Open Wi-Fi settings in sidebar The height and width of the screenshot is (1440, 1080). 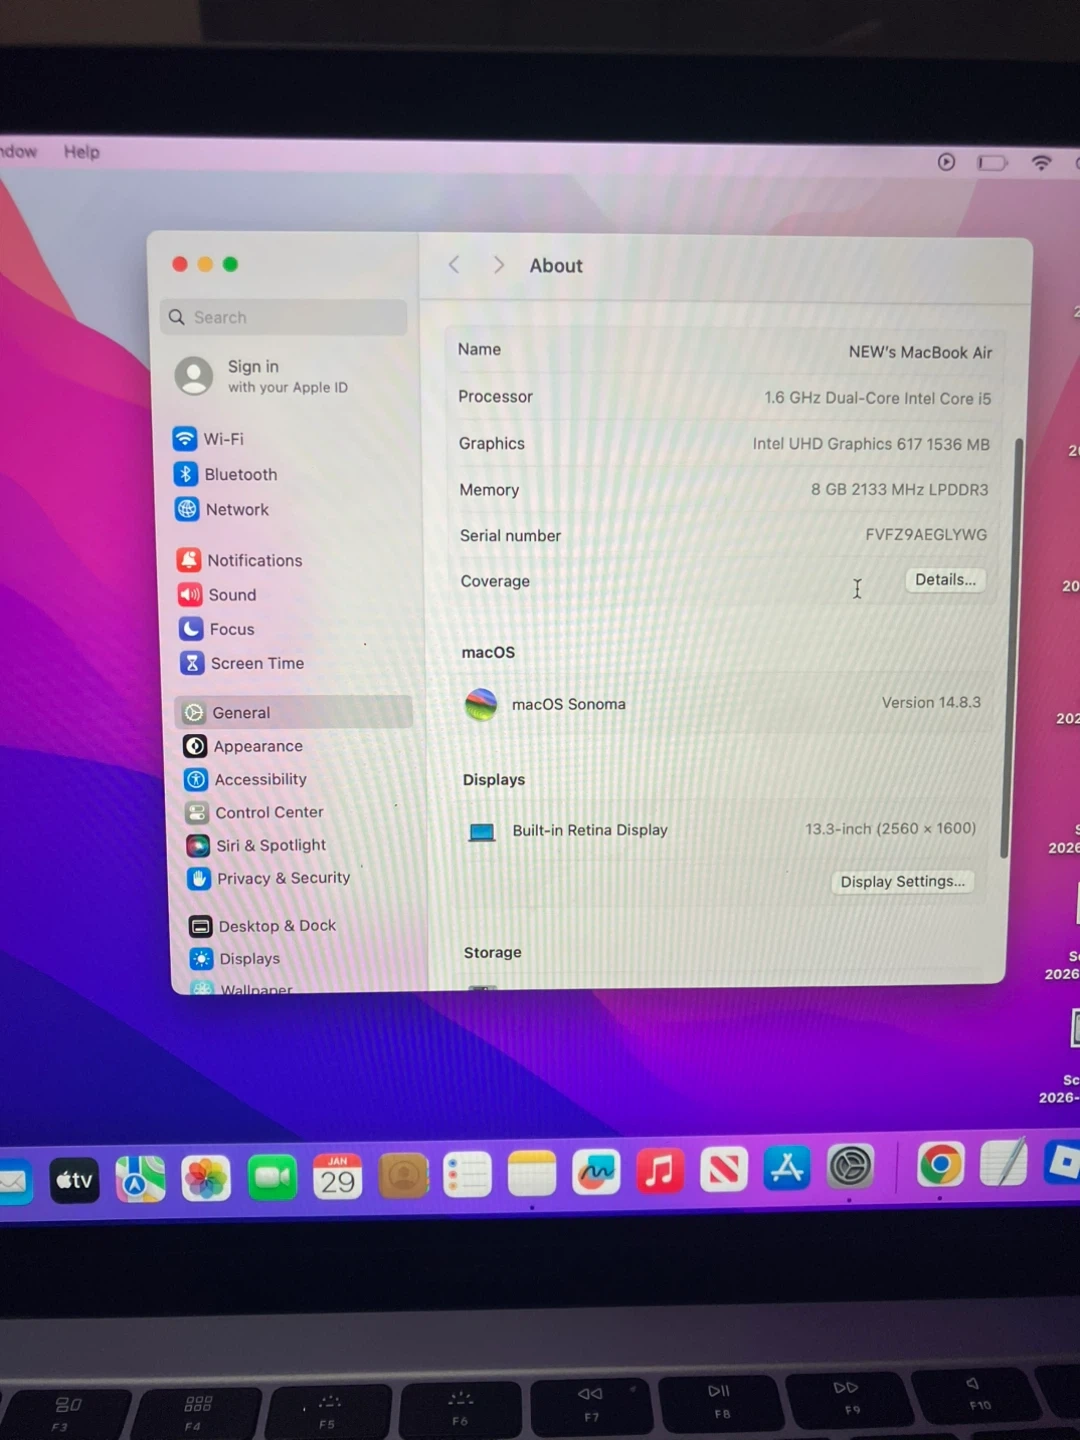(222, 439)
